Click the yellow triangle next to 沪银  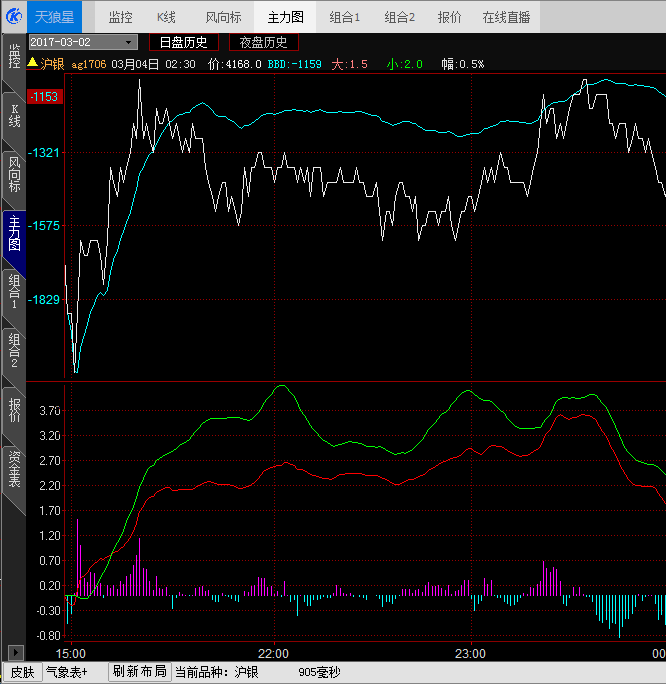pyautogui.click(x=32, y=63)
